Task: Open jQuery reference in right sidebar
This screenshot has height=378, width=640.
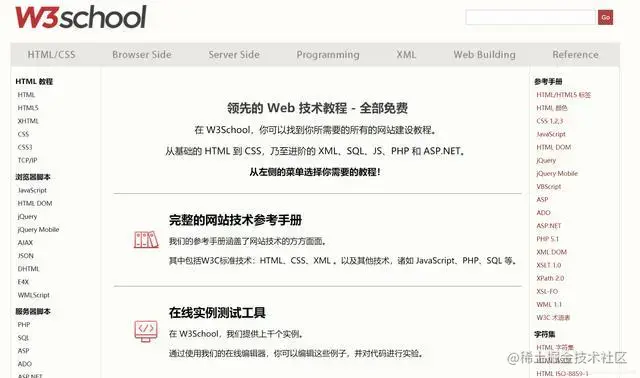Action: [546, 160]
